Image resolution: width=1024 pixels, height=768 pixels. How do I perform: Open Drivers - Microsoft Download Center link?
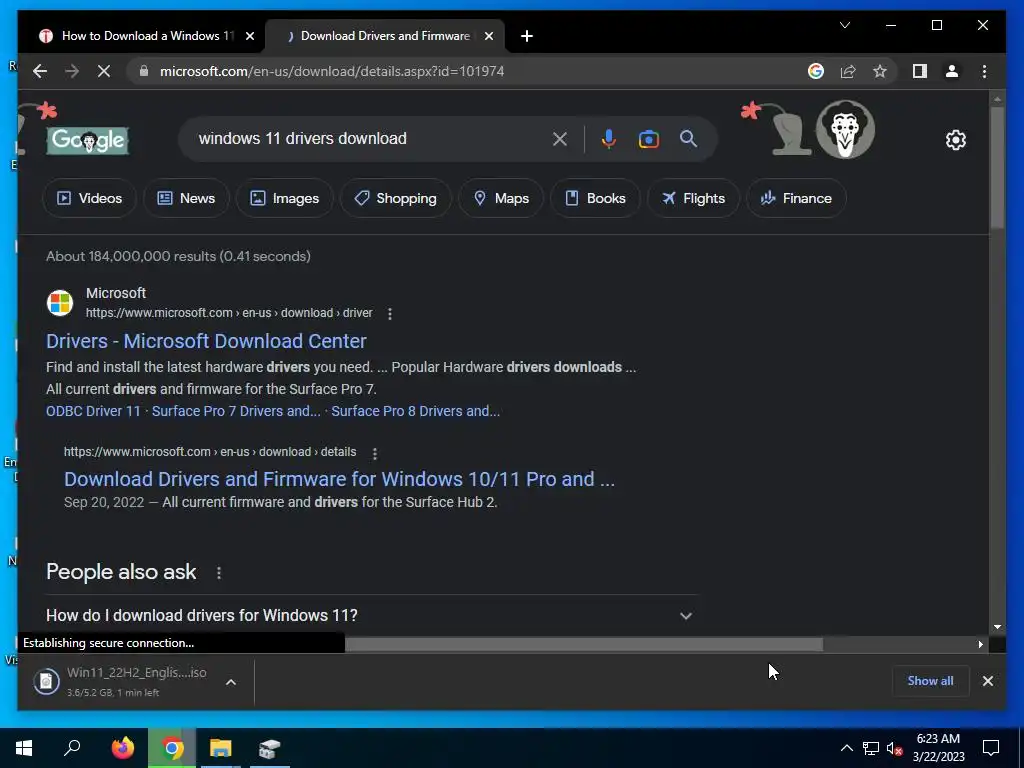[x=206, y=341]
